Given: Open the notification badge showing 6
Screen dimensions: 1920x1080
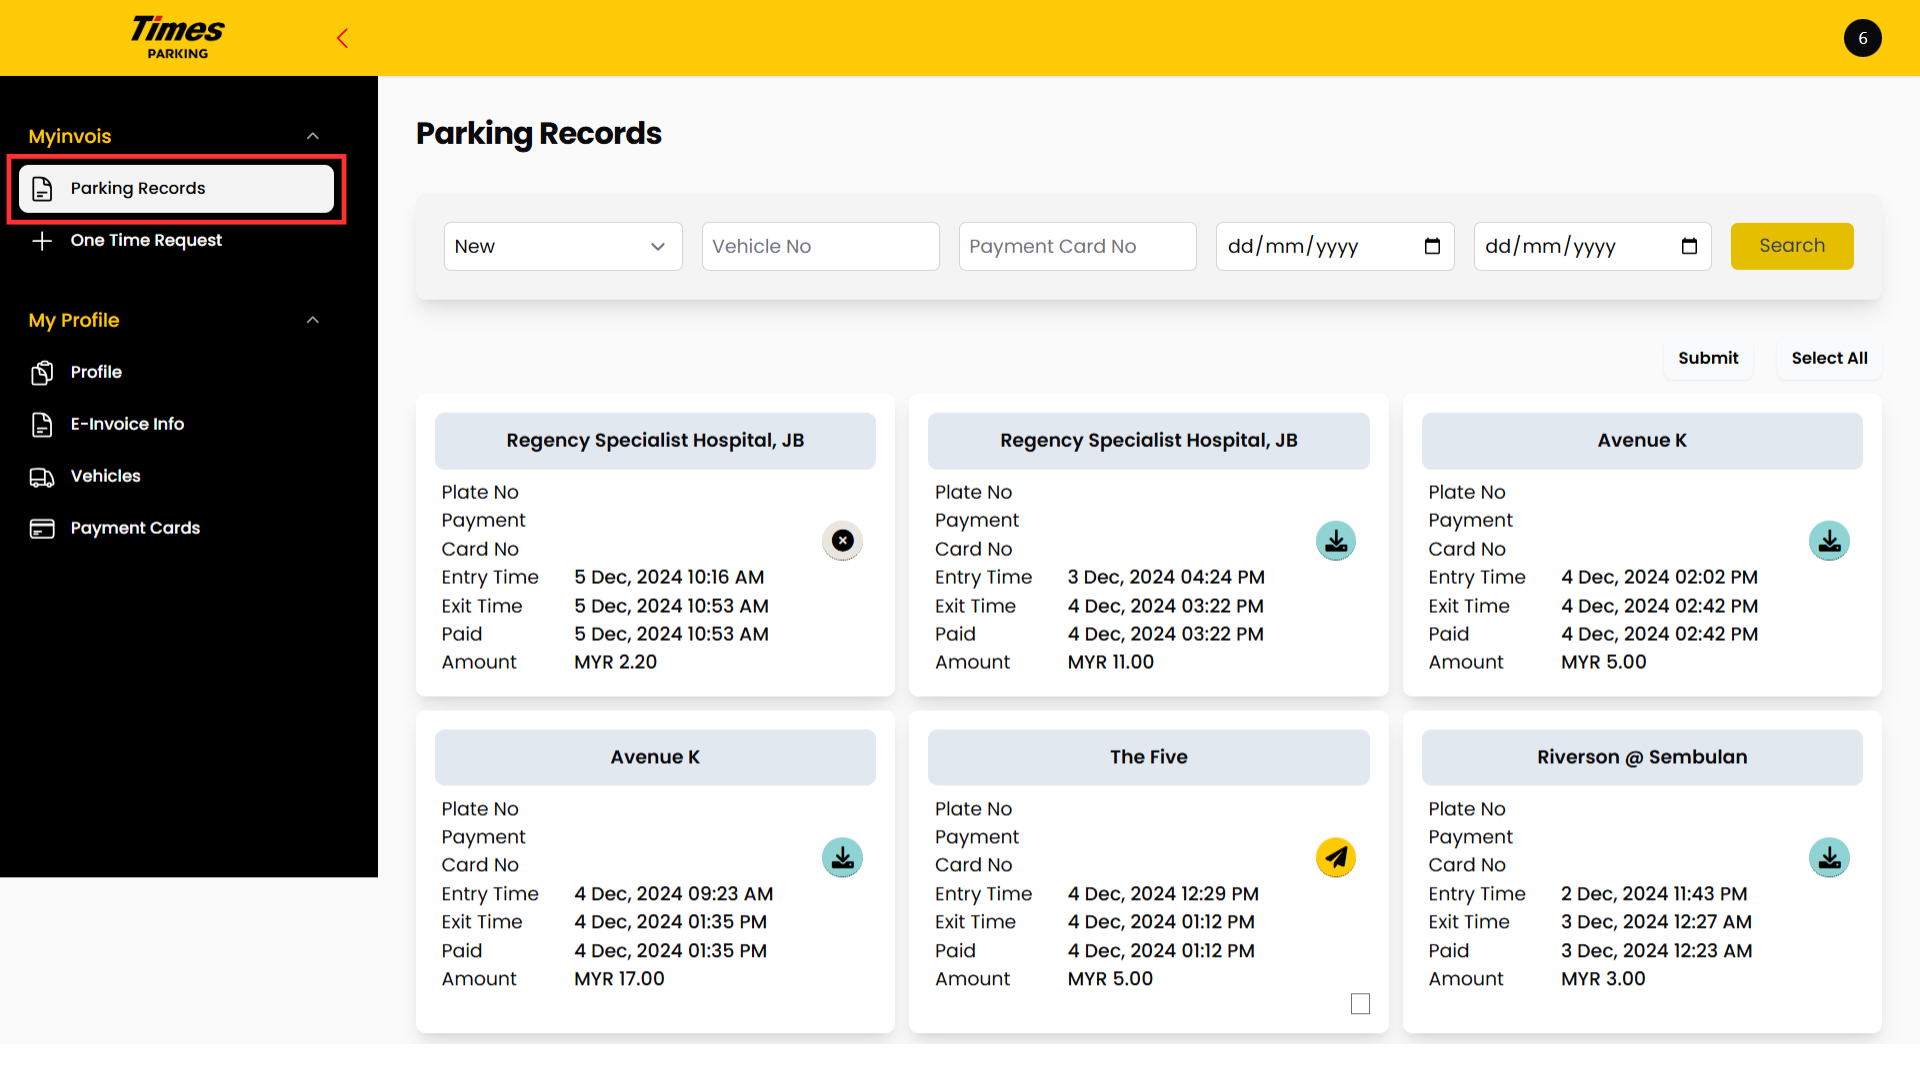Looking at the screenshot, I should [1862, 38].
